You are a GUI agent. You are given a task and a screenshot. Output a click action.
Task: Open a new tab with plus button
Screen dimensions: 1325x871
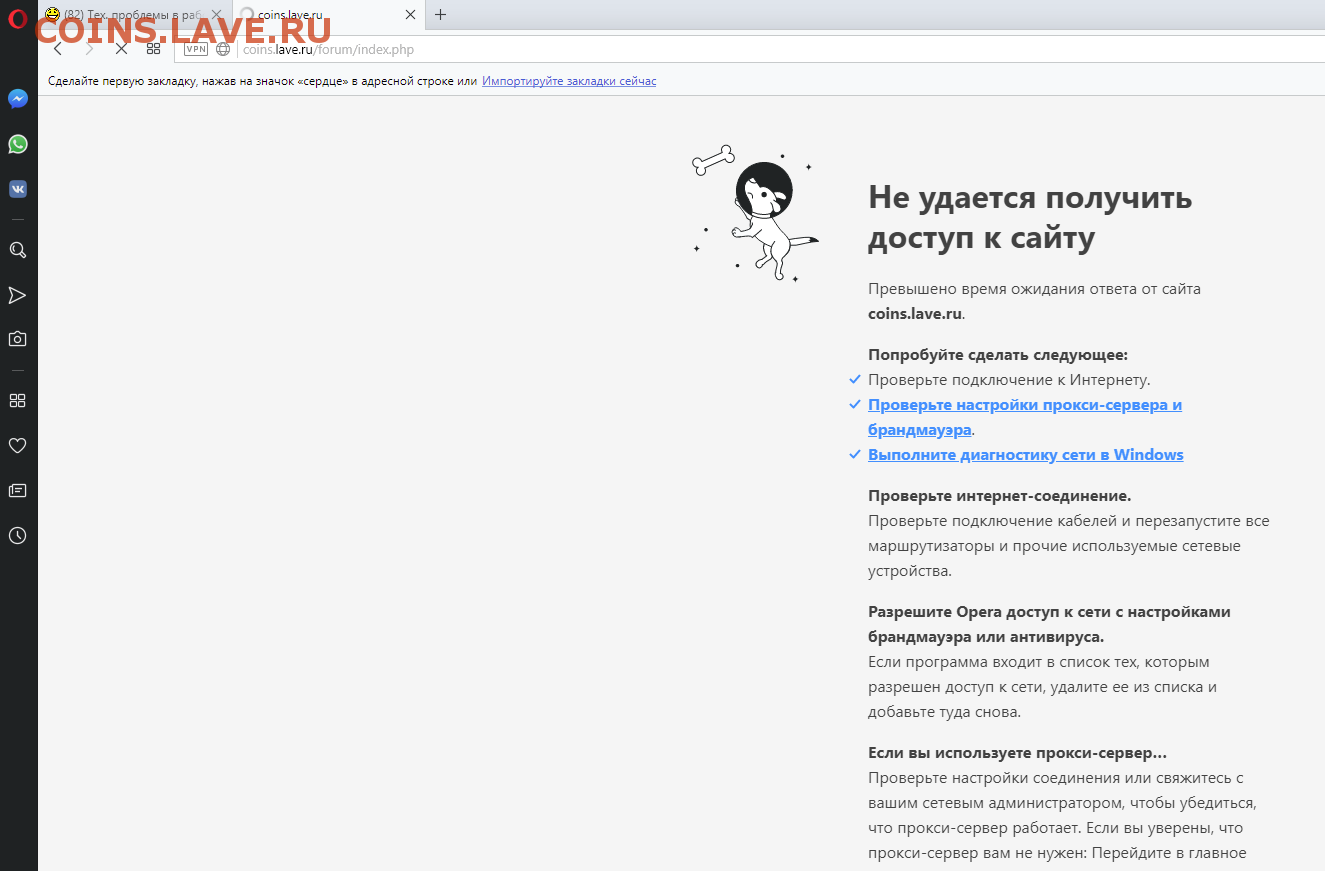[x=441, y=15]
